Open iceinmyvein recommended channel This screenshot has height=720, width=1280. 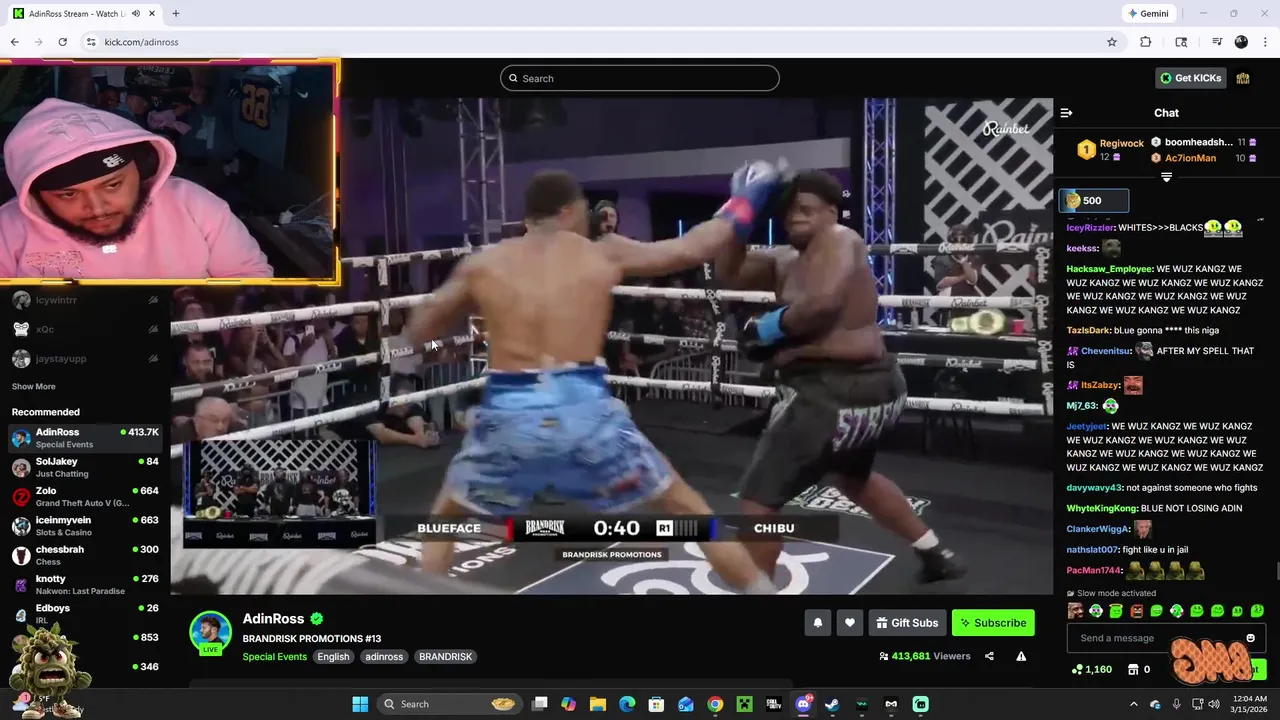point(85,525)
